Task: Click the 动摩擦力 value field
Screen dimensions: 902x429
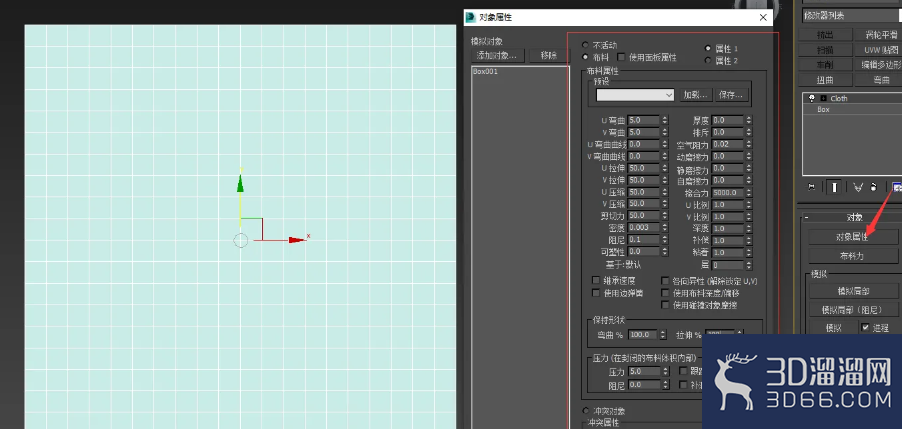Action: tap(728, 156)
